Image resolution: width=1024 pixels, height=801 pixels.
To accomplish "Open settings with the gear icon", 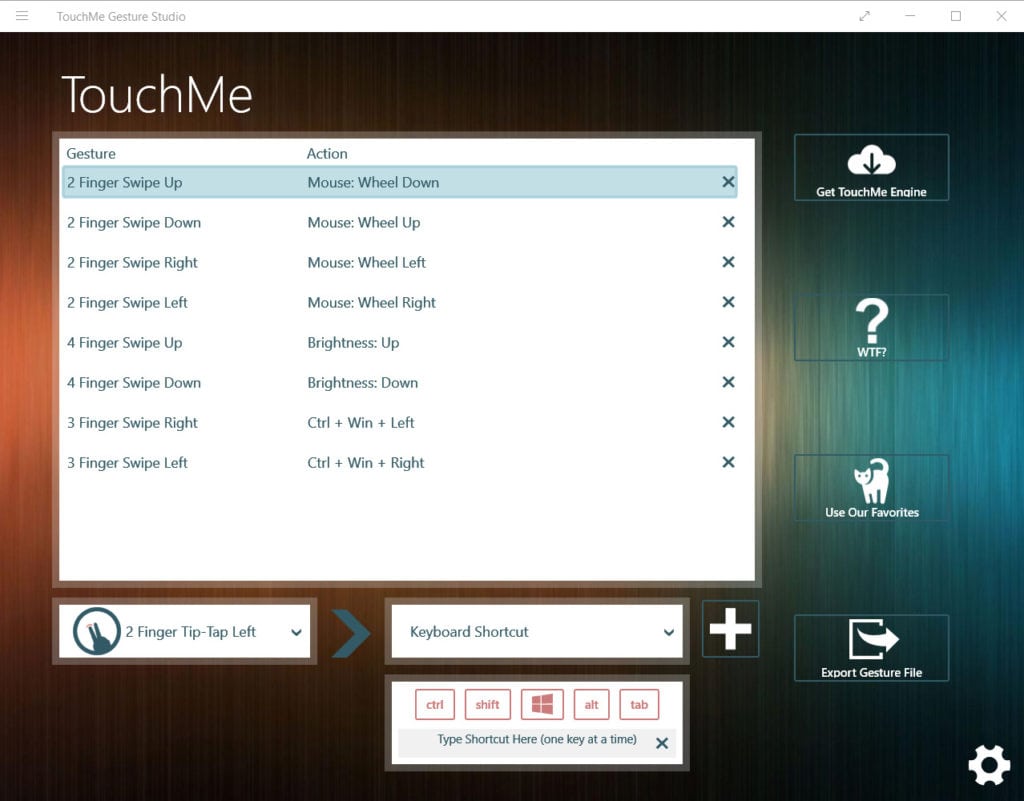I will tap(988, 765).
